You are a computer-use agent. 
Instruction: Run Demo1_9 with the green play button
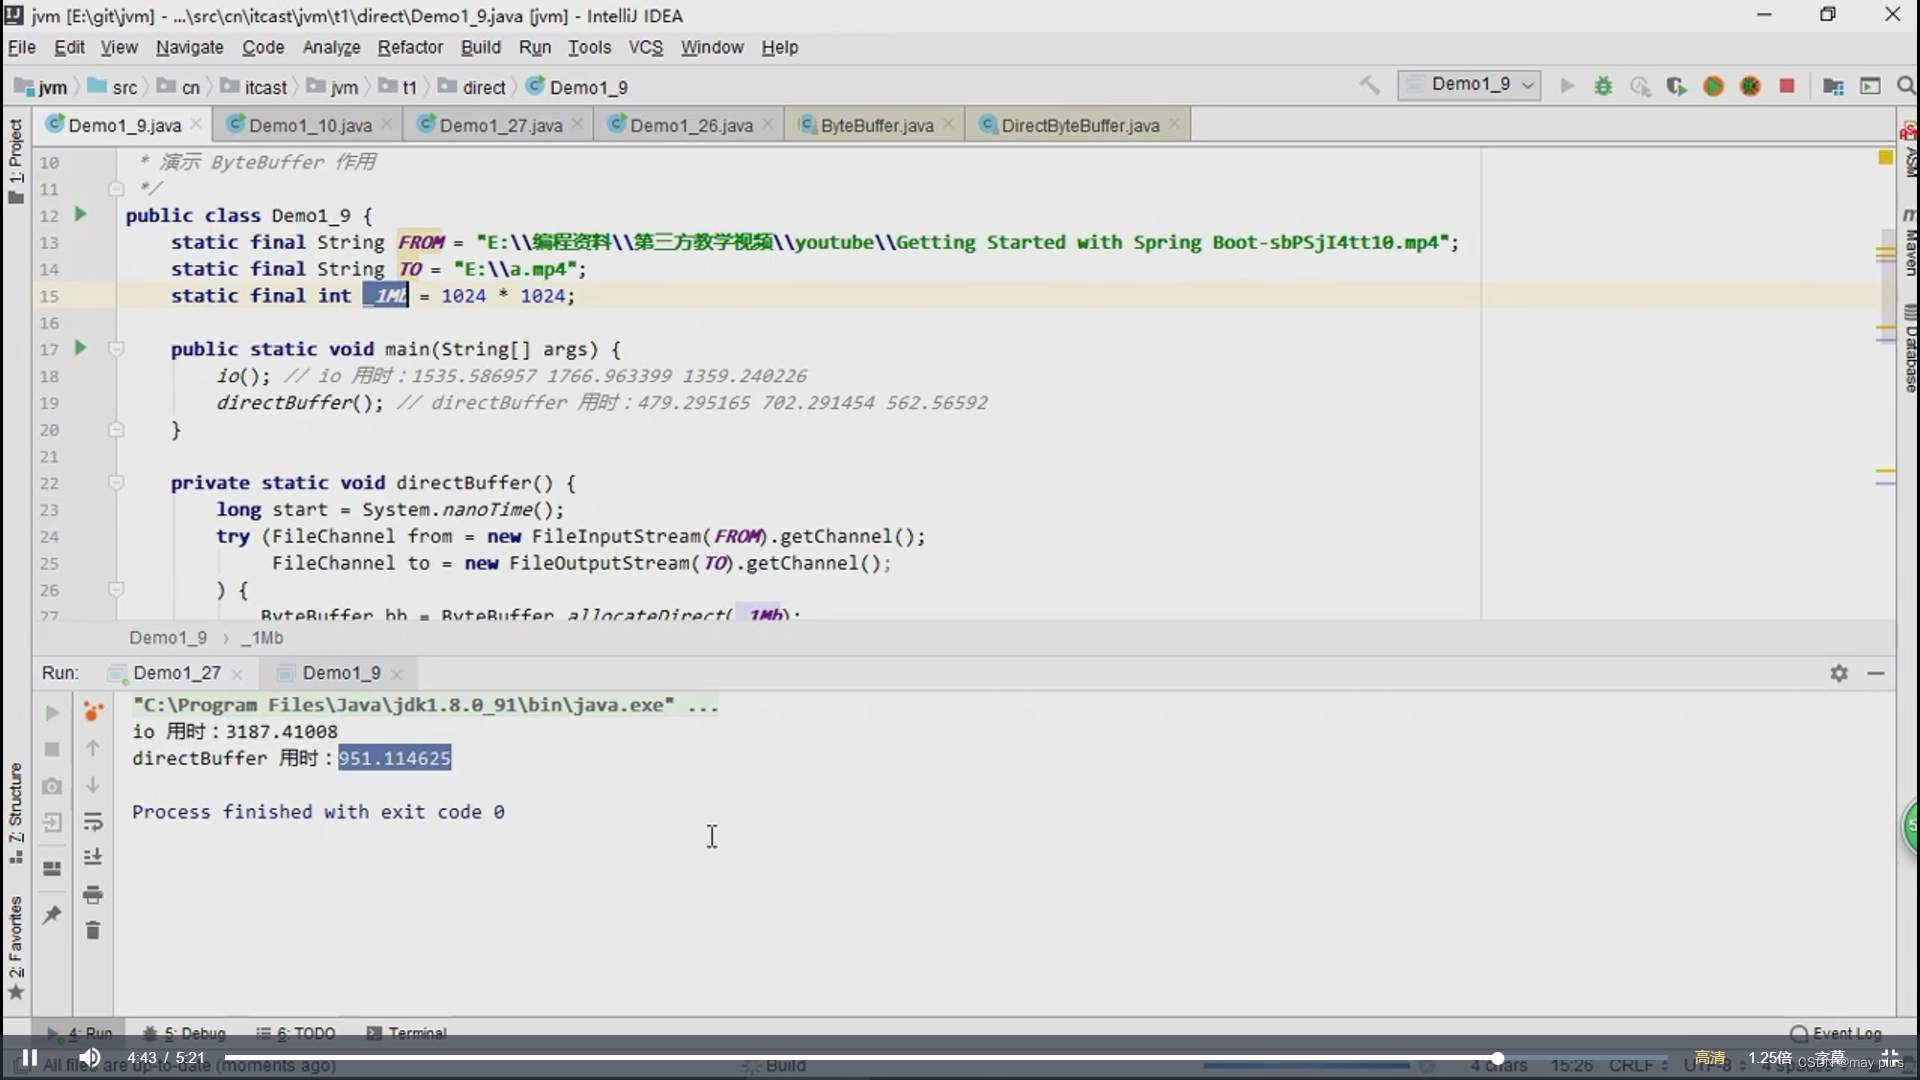pyautogui.click(x=1567, y=86)
